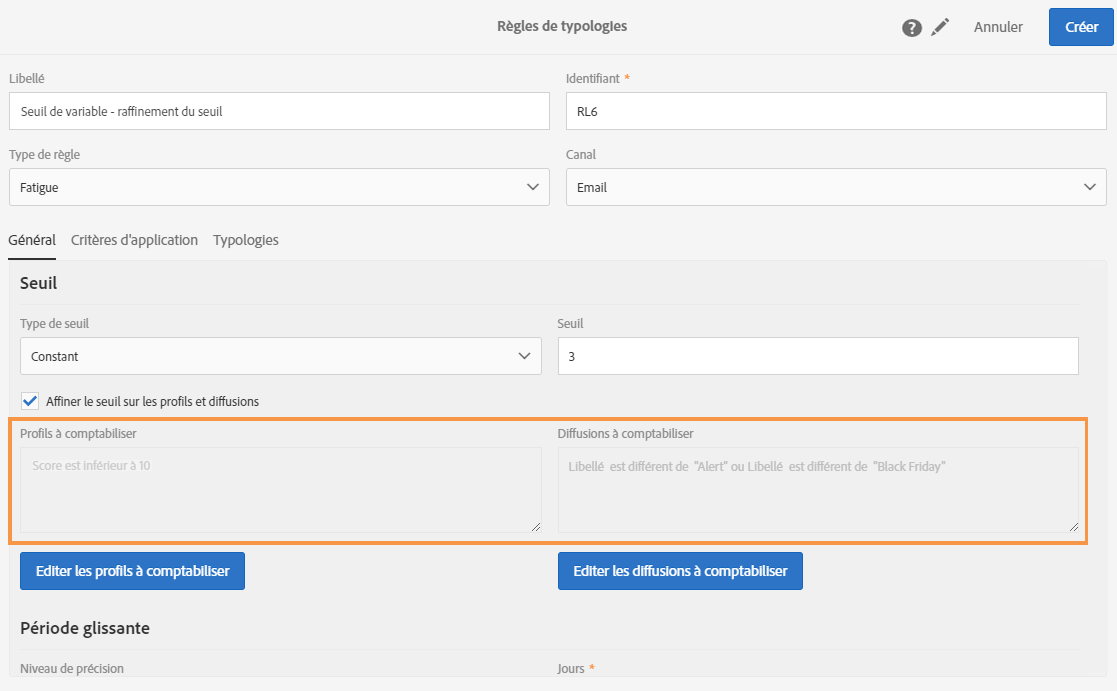Open the Canal dropdown showing Email
Image resolution: width=1117 pixels, height=691 pixels.
[836, 187]
